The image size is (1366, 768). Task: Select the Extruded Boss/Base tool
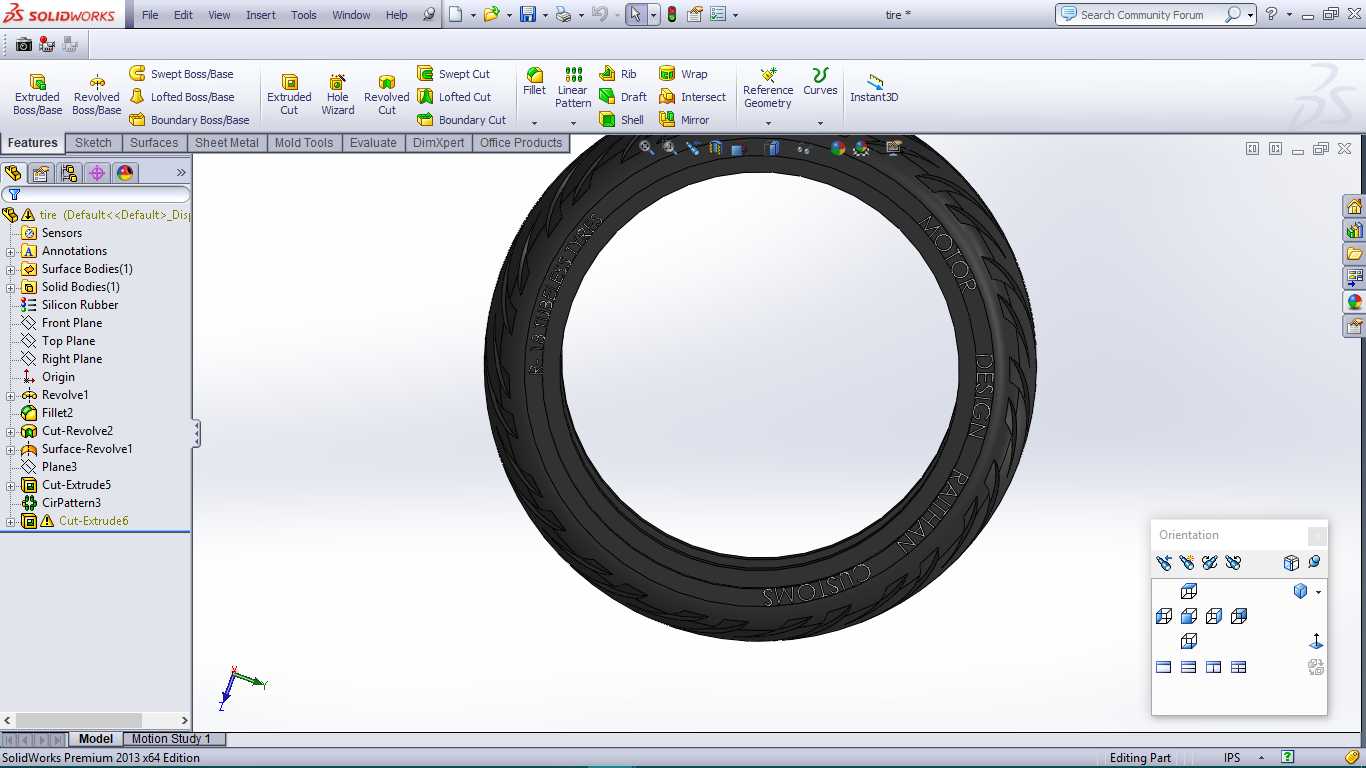[37, 94]
